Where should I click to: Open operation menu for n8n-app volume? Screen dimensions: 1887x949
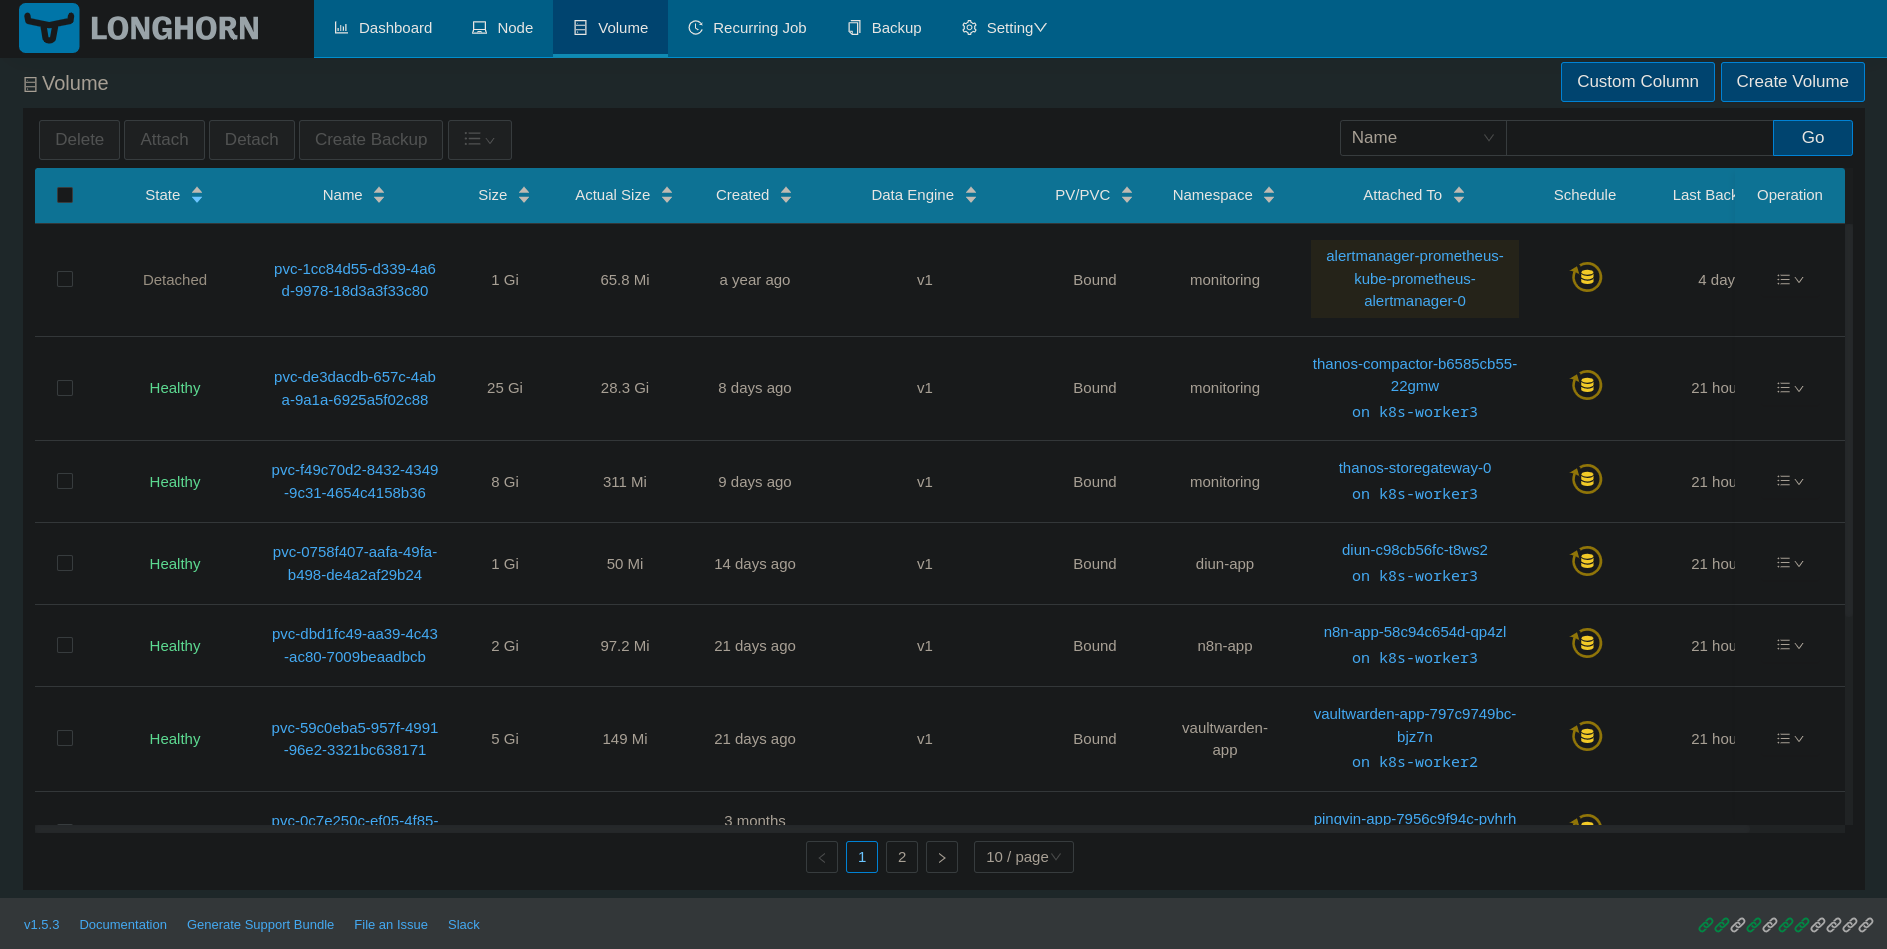click(x=1790, y=646)
